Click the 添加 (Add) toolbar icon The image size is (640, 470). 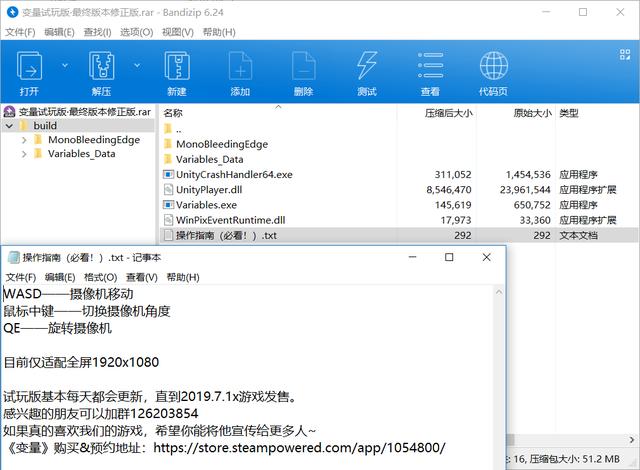240,68
